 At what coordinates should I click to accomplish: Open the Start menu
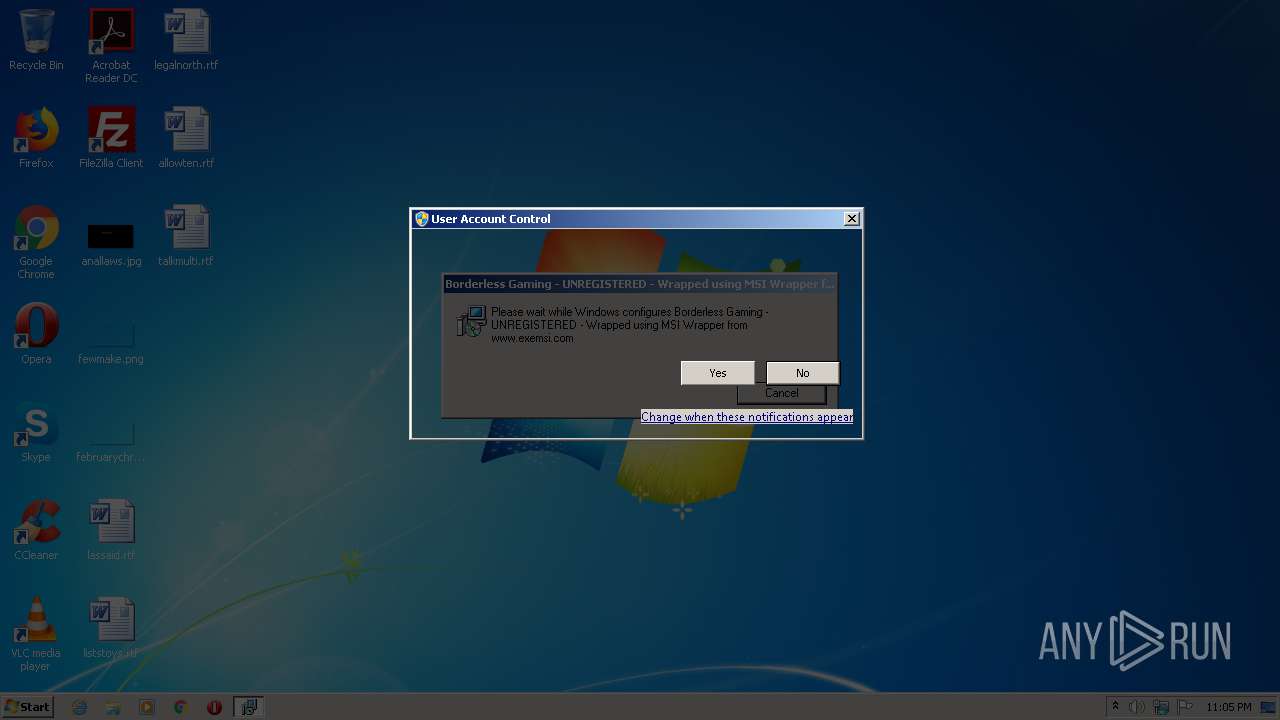click(x=28, y=707)
